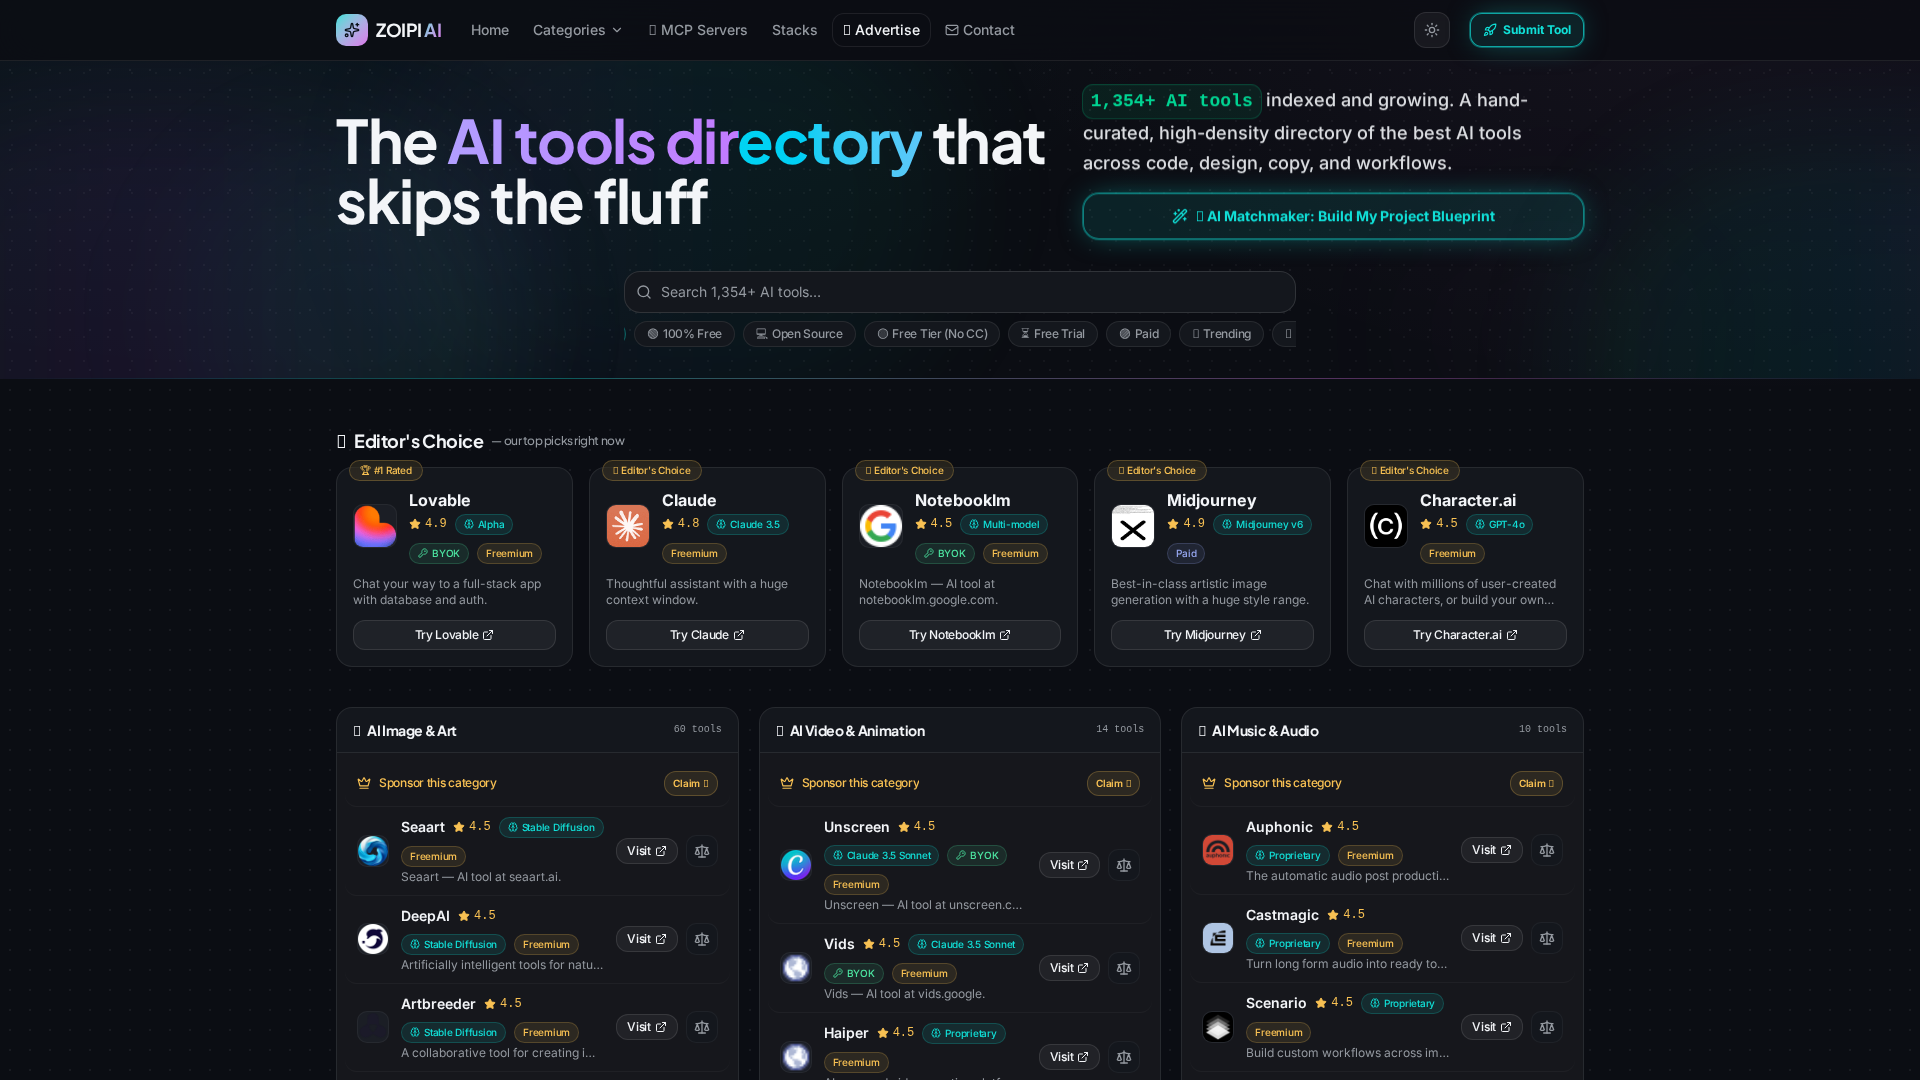Open the Contact nav link
This screenshot has width=1920, height=1080.
(x=980, y=30)
